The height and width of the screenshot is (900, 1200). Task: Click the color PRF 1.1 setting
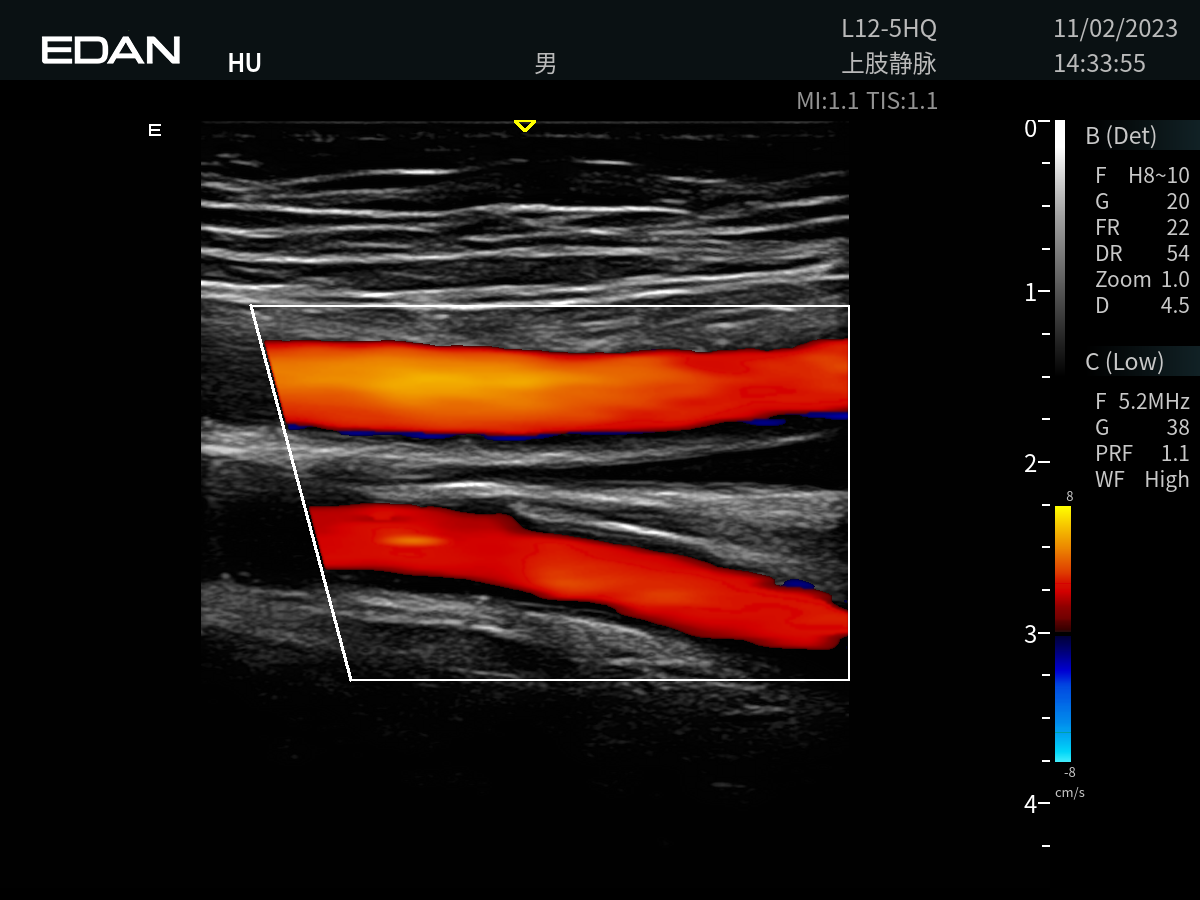tap(1142, 454)
